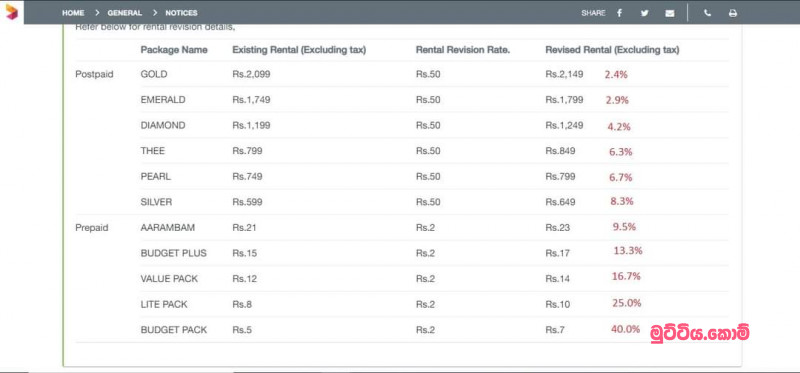Click the Sinhala watermark text

click(700, 333)
